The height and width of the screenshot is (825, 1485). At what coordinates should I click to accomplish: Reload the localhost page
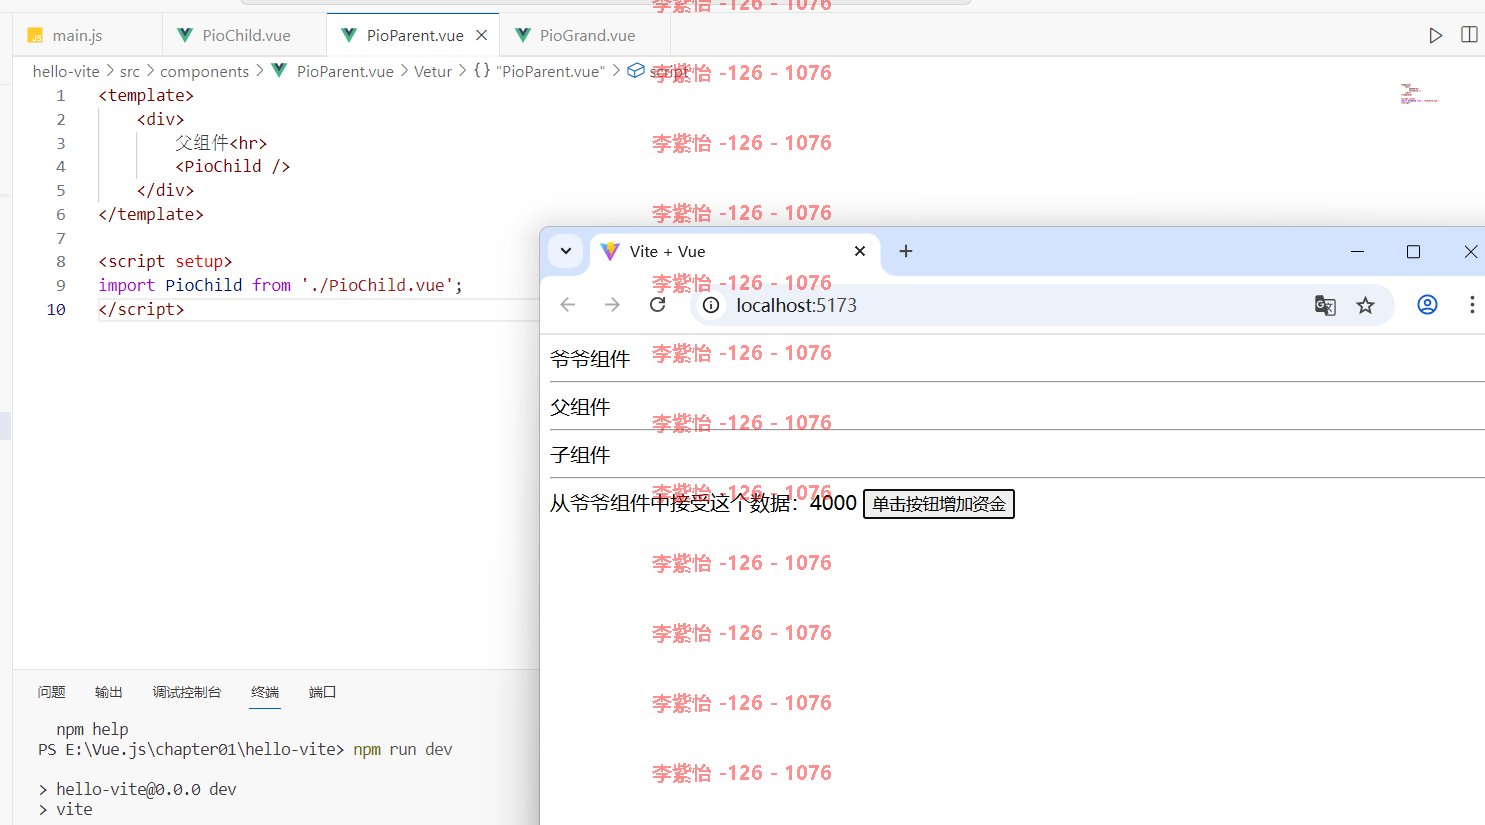[657, 305]
